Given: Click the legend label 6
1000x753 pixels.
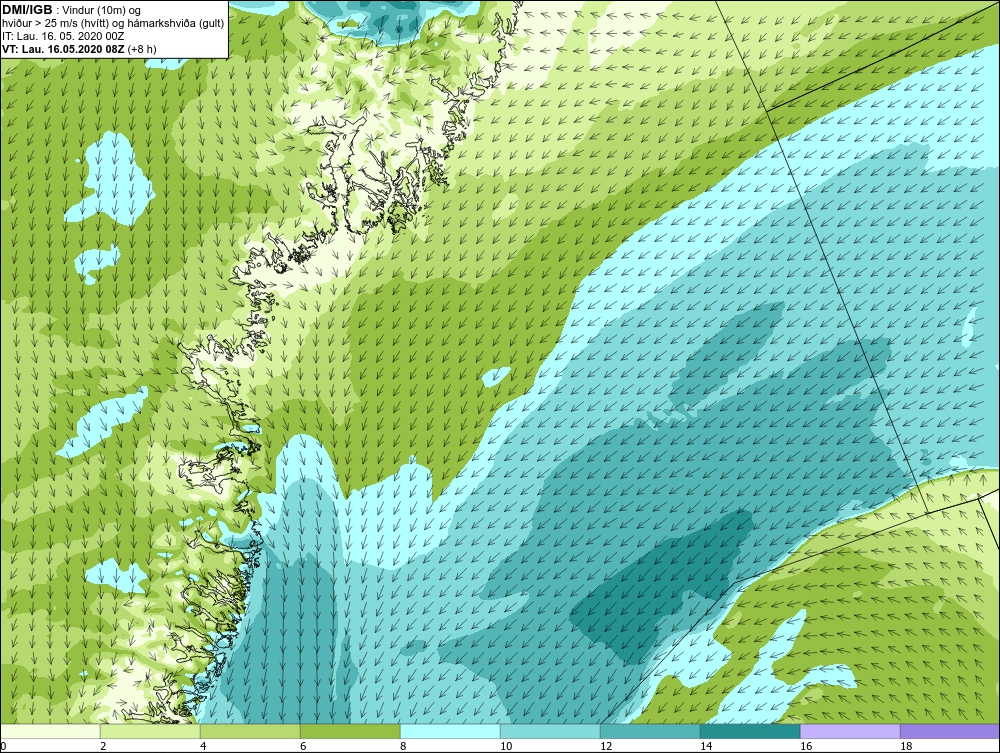Looking at the screenshot, I should [303, 746].
